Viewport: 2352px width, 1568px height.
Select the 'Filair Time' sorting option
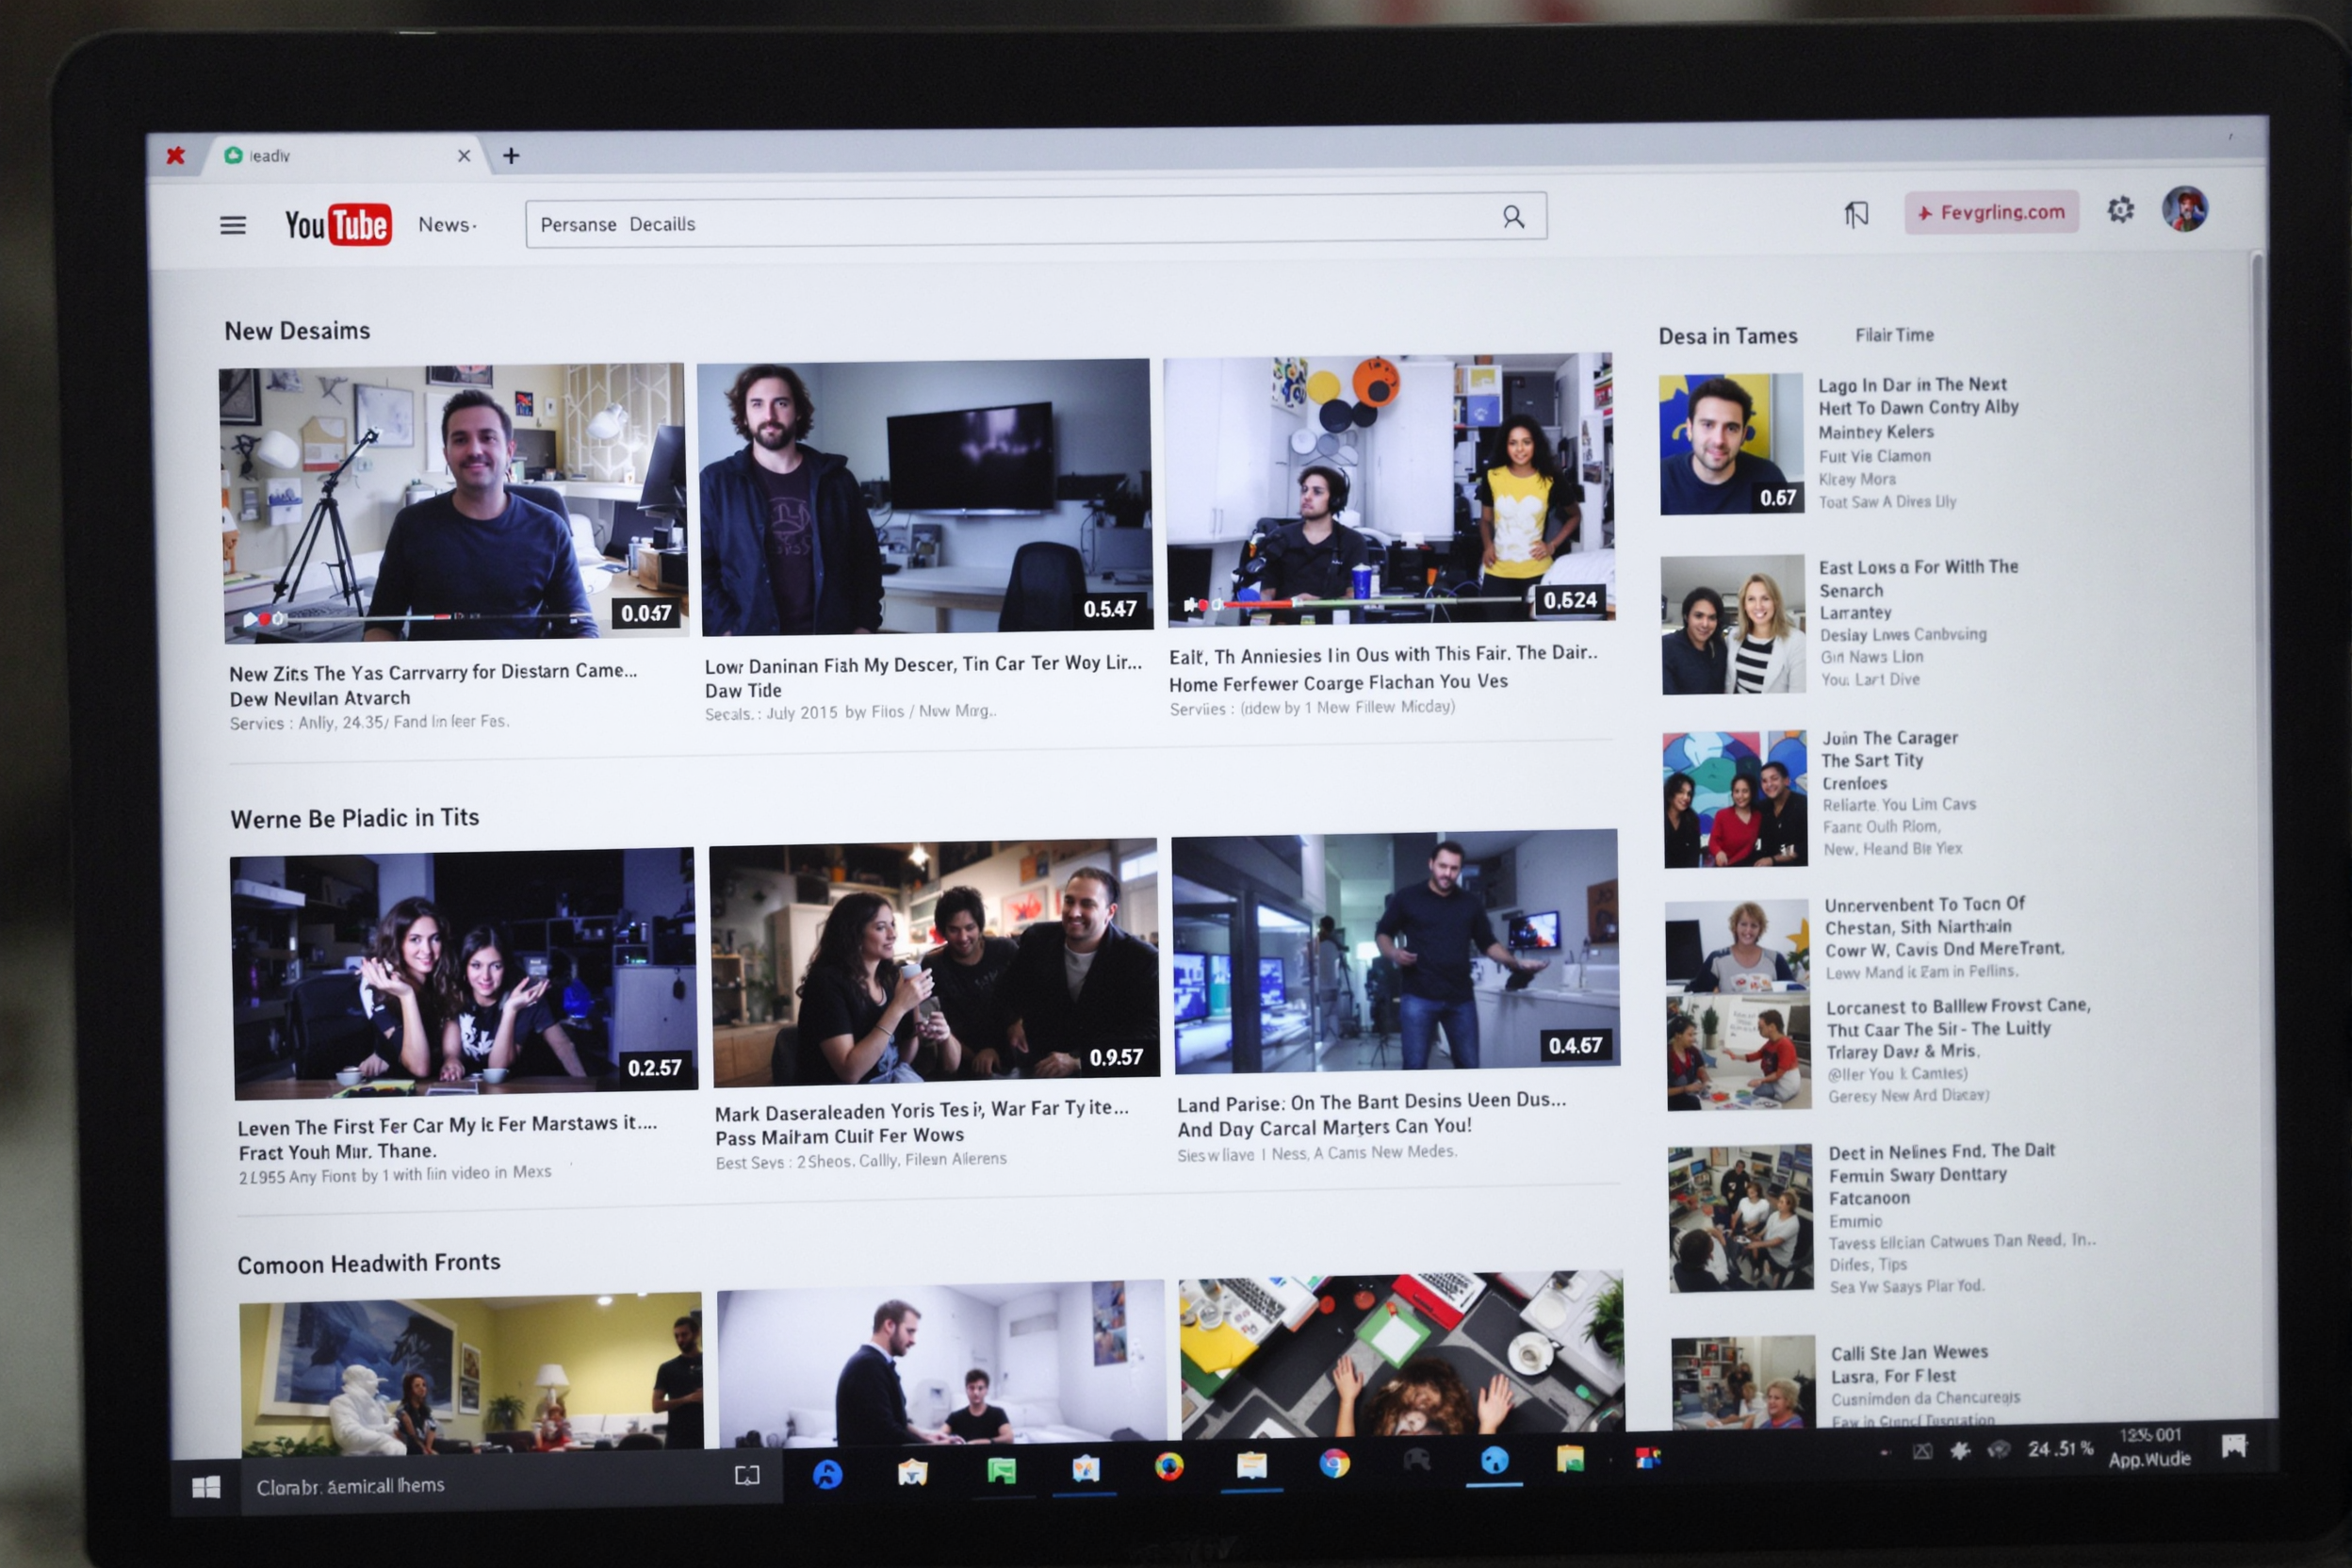1893,335
